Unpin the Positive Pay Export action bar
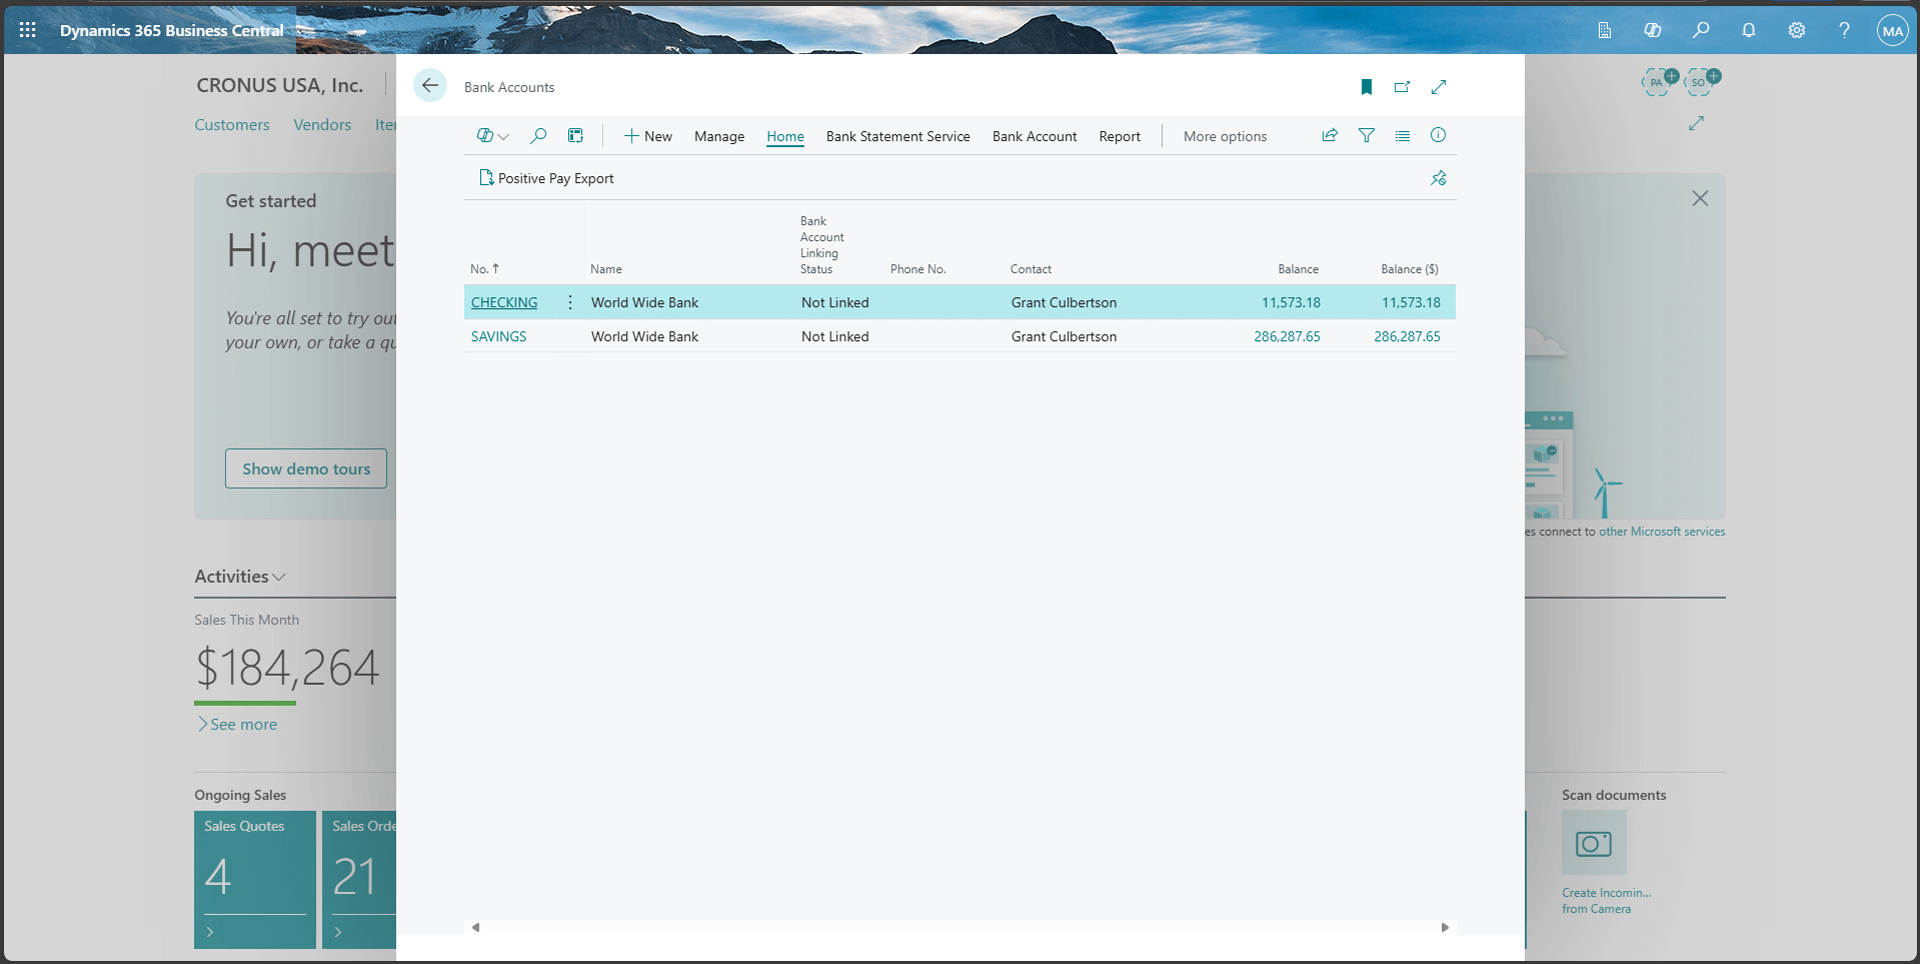1920x964 pixels. (1438, 178)
